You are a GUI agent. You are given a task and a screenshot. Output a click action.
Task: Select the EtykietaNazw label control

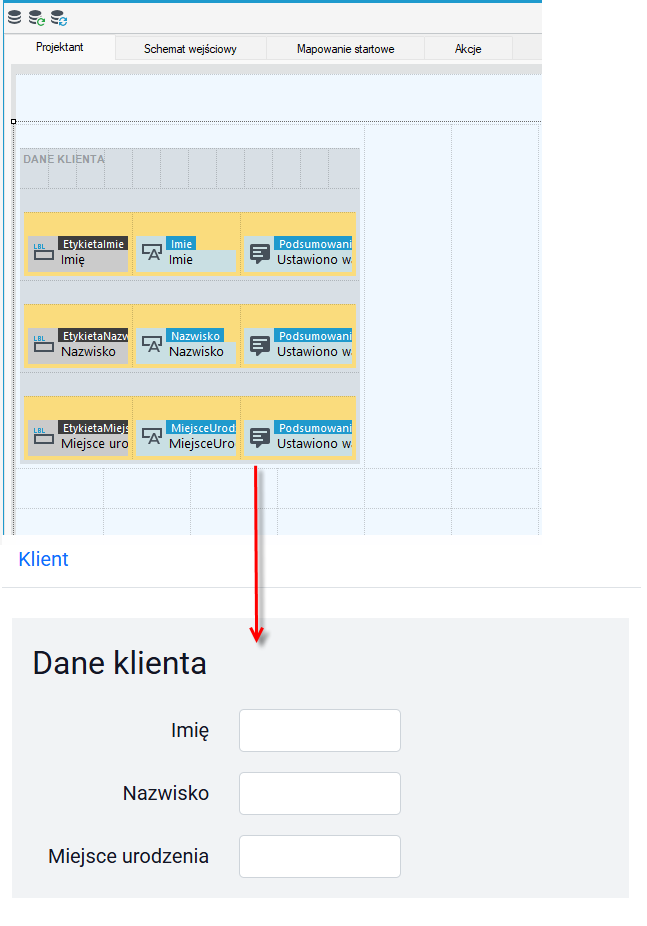78,344
